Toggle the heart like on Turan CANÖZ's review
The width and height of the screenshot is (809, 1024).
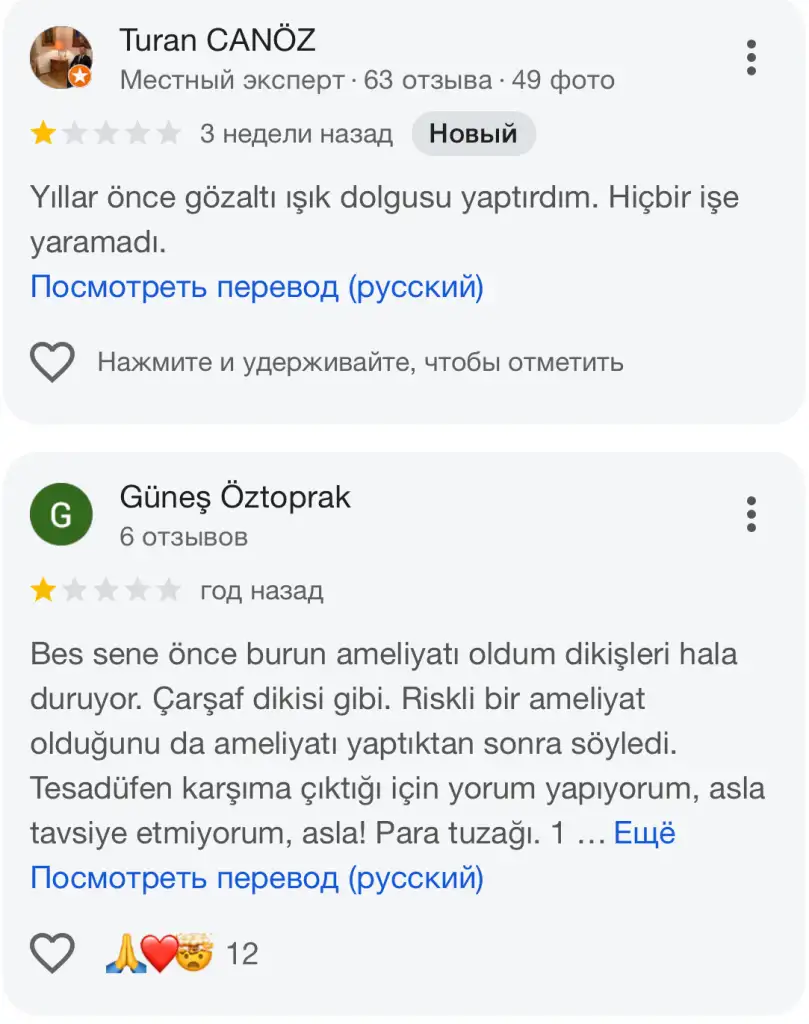point(52,362)
